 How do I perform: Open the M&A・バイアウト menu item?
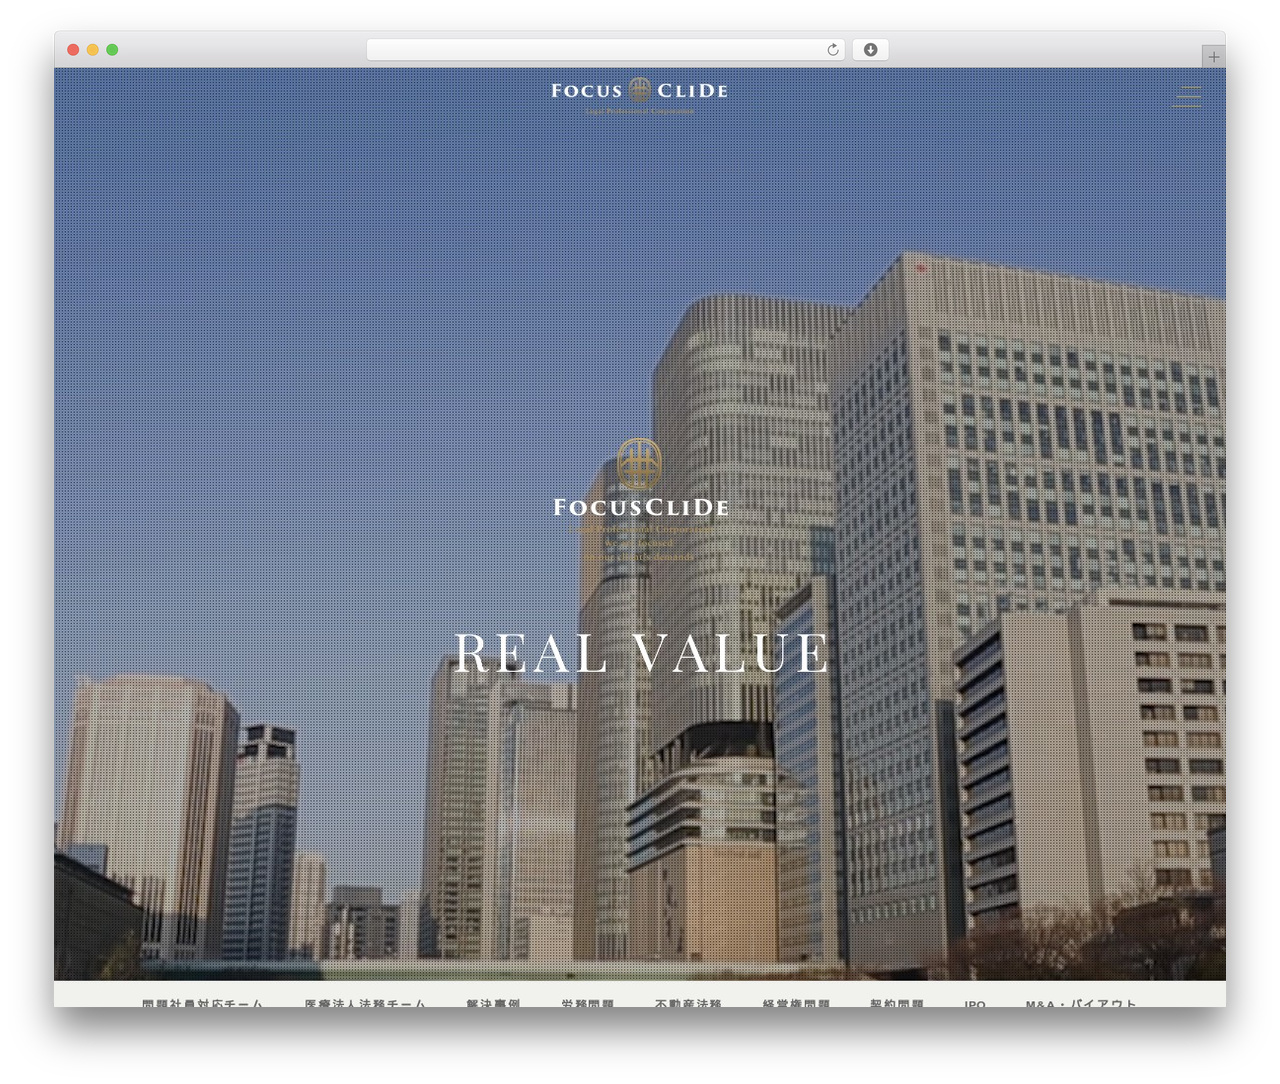[x=1081, y=1003]
